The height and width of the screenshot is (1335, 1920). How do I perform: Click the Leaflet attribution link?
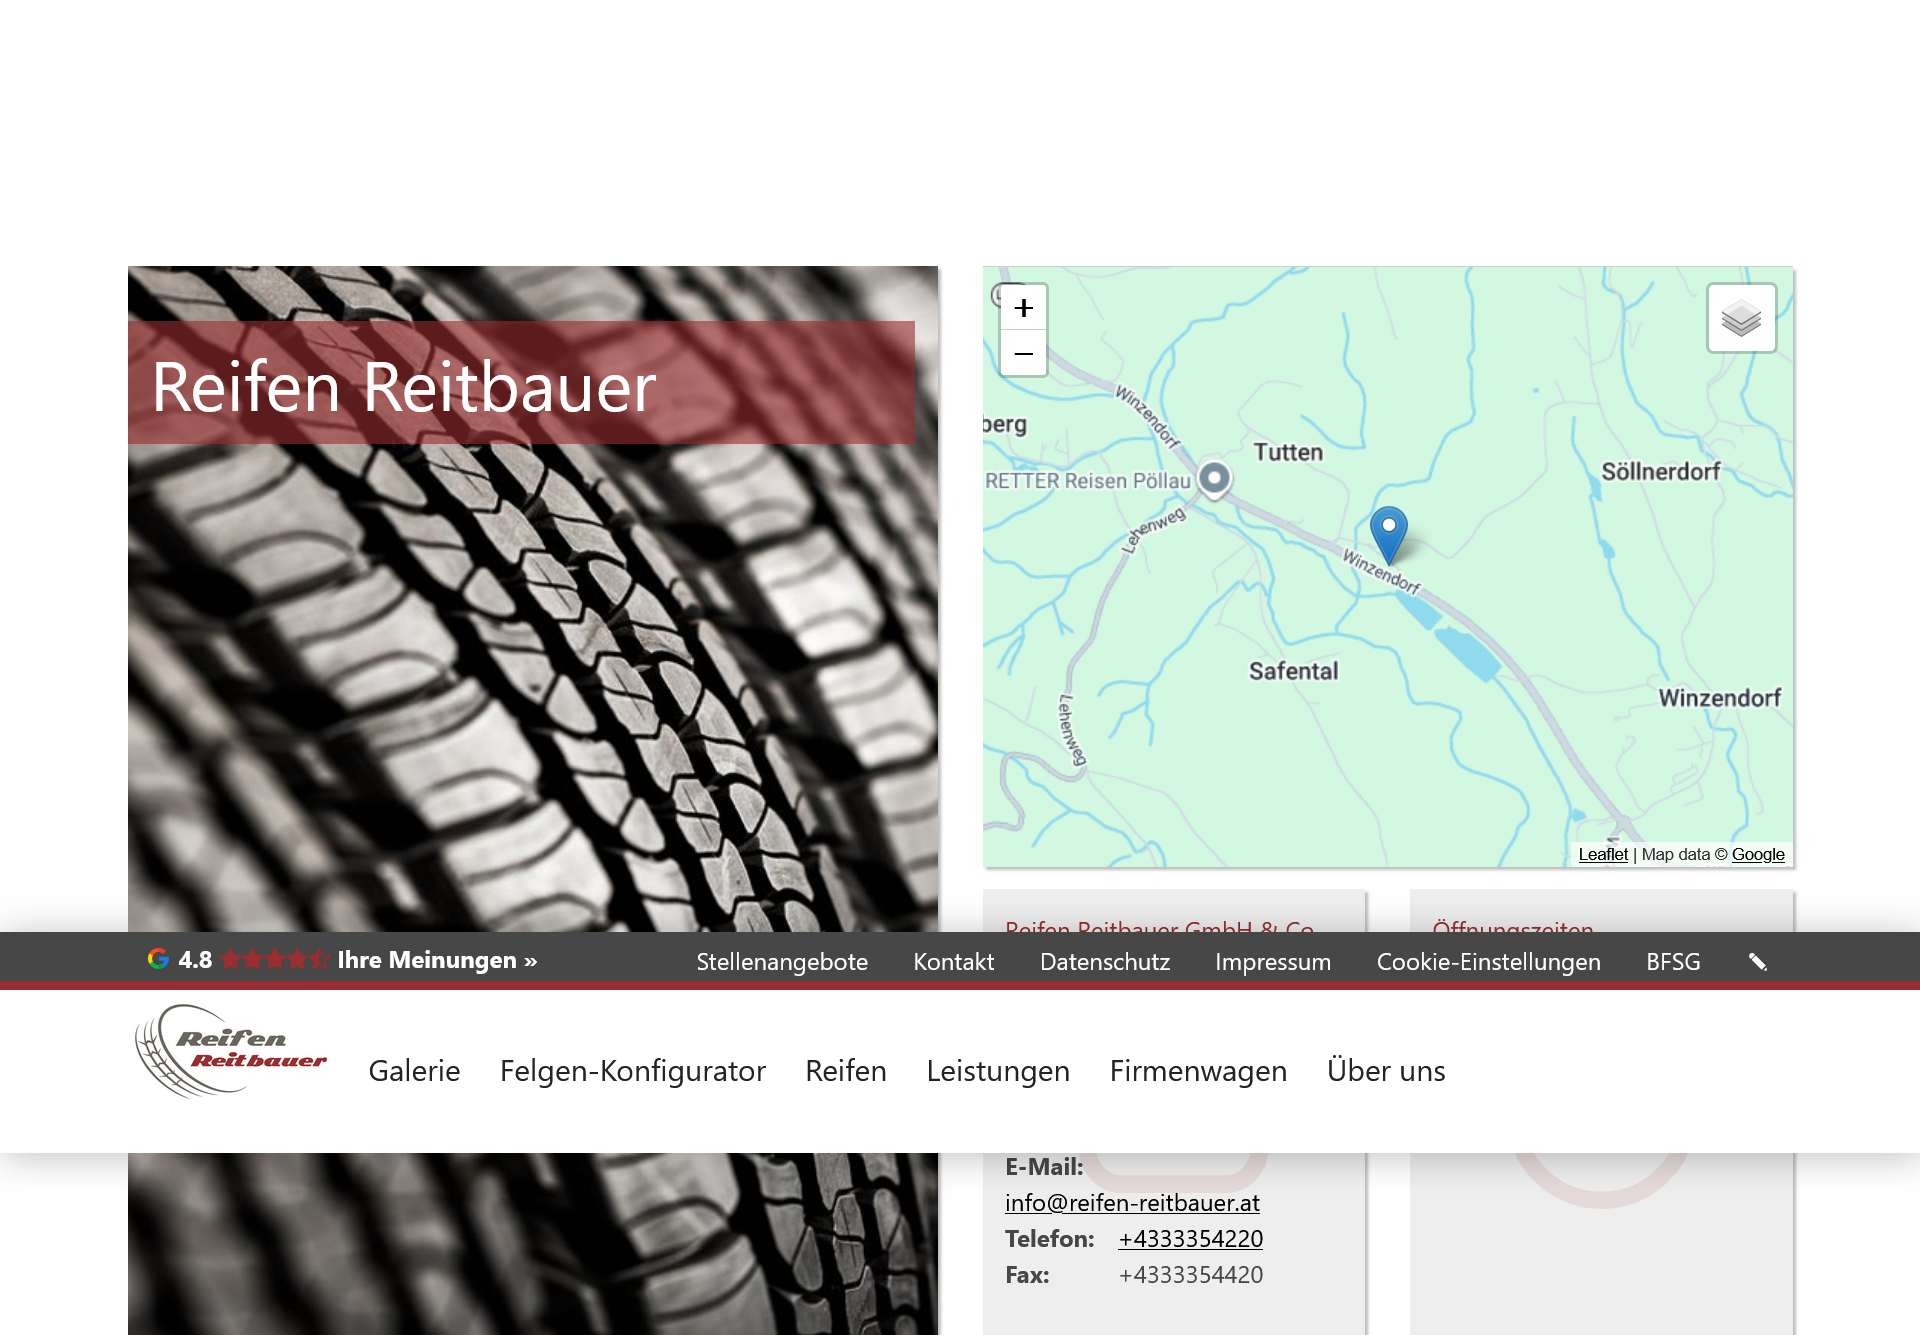[x=1602, y=854]
